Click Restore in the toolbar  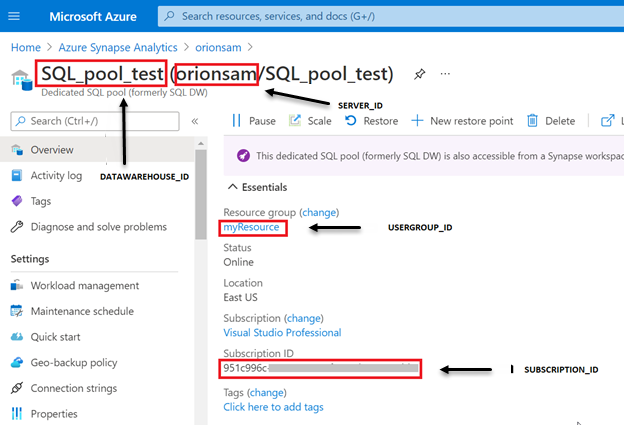coord(371,121)
